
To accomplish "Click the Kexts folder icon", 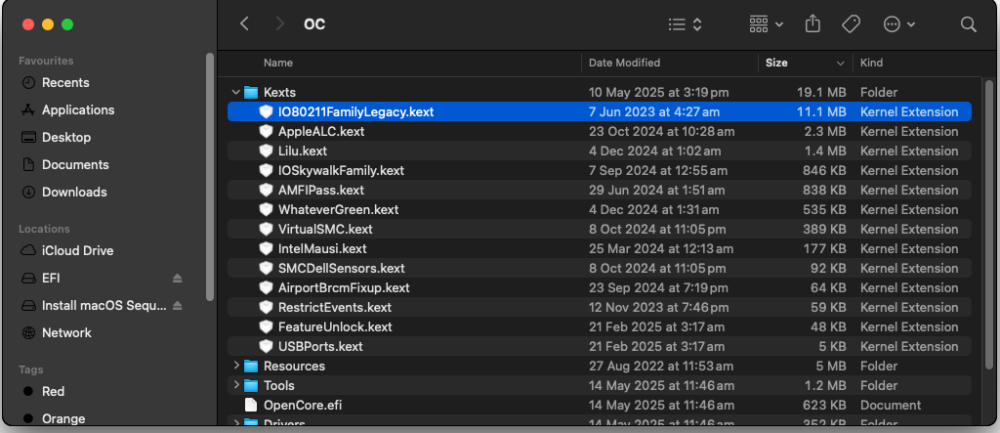I will [x=251, y=93].
